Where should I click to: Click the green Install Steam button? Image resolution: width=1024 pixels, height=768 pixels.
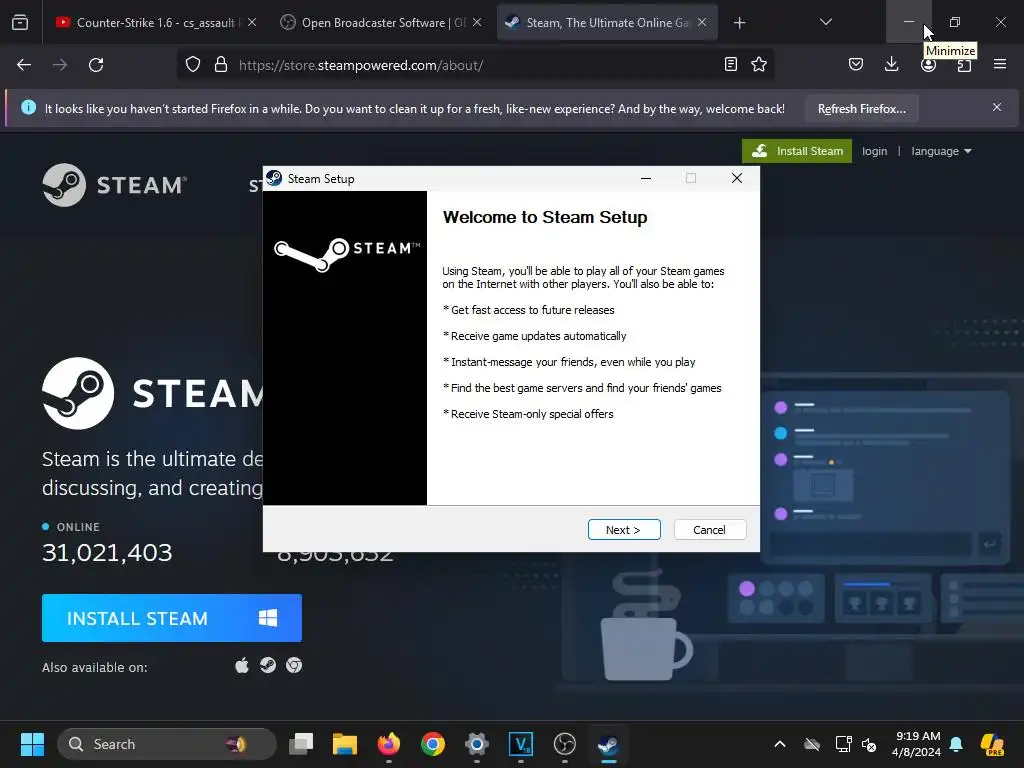pyautogui.click(x=797, y=151)
